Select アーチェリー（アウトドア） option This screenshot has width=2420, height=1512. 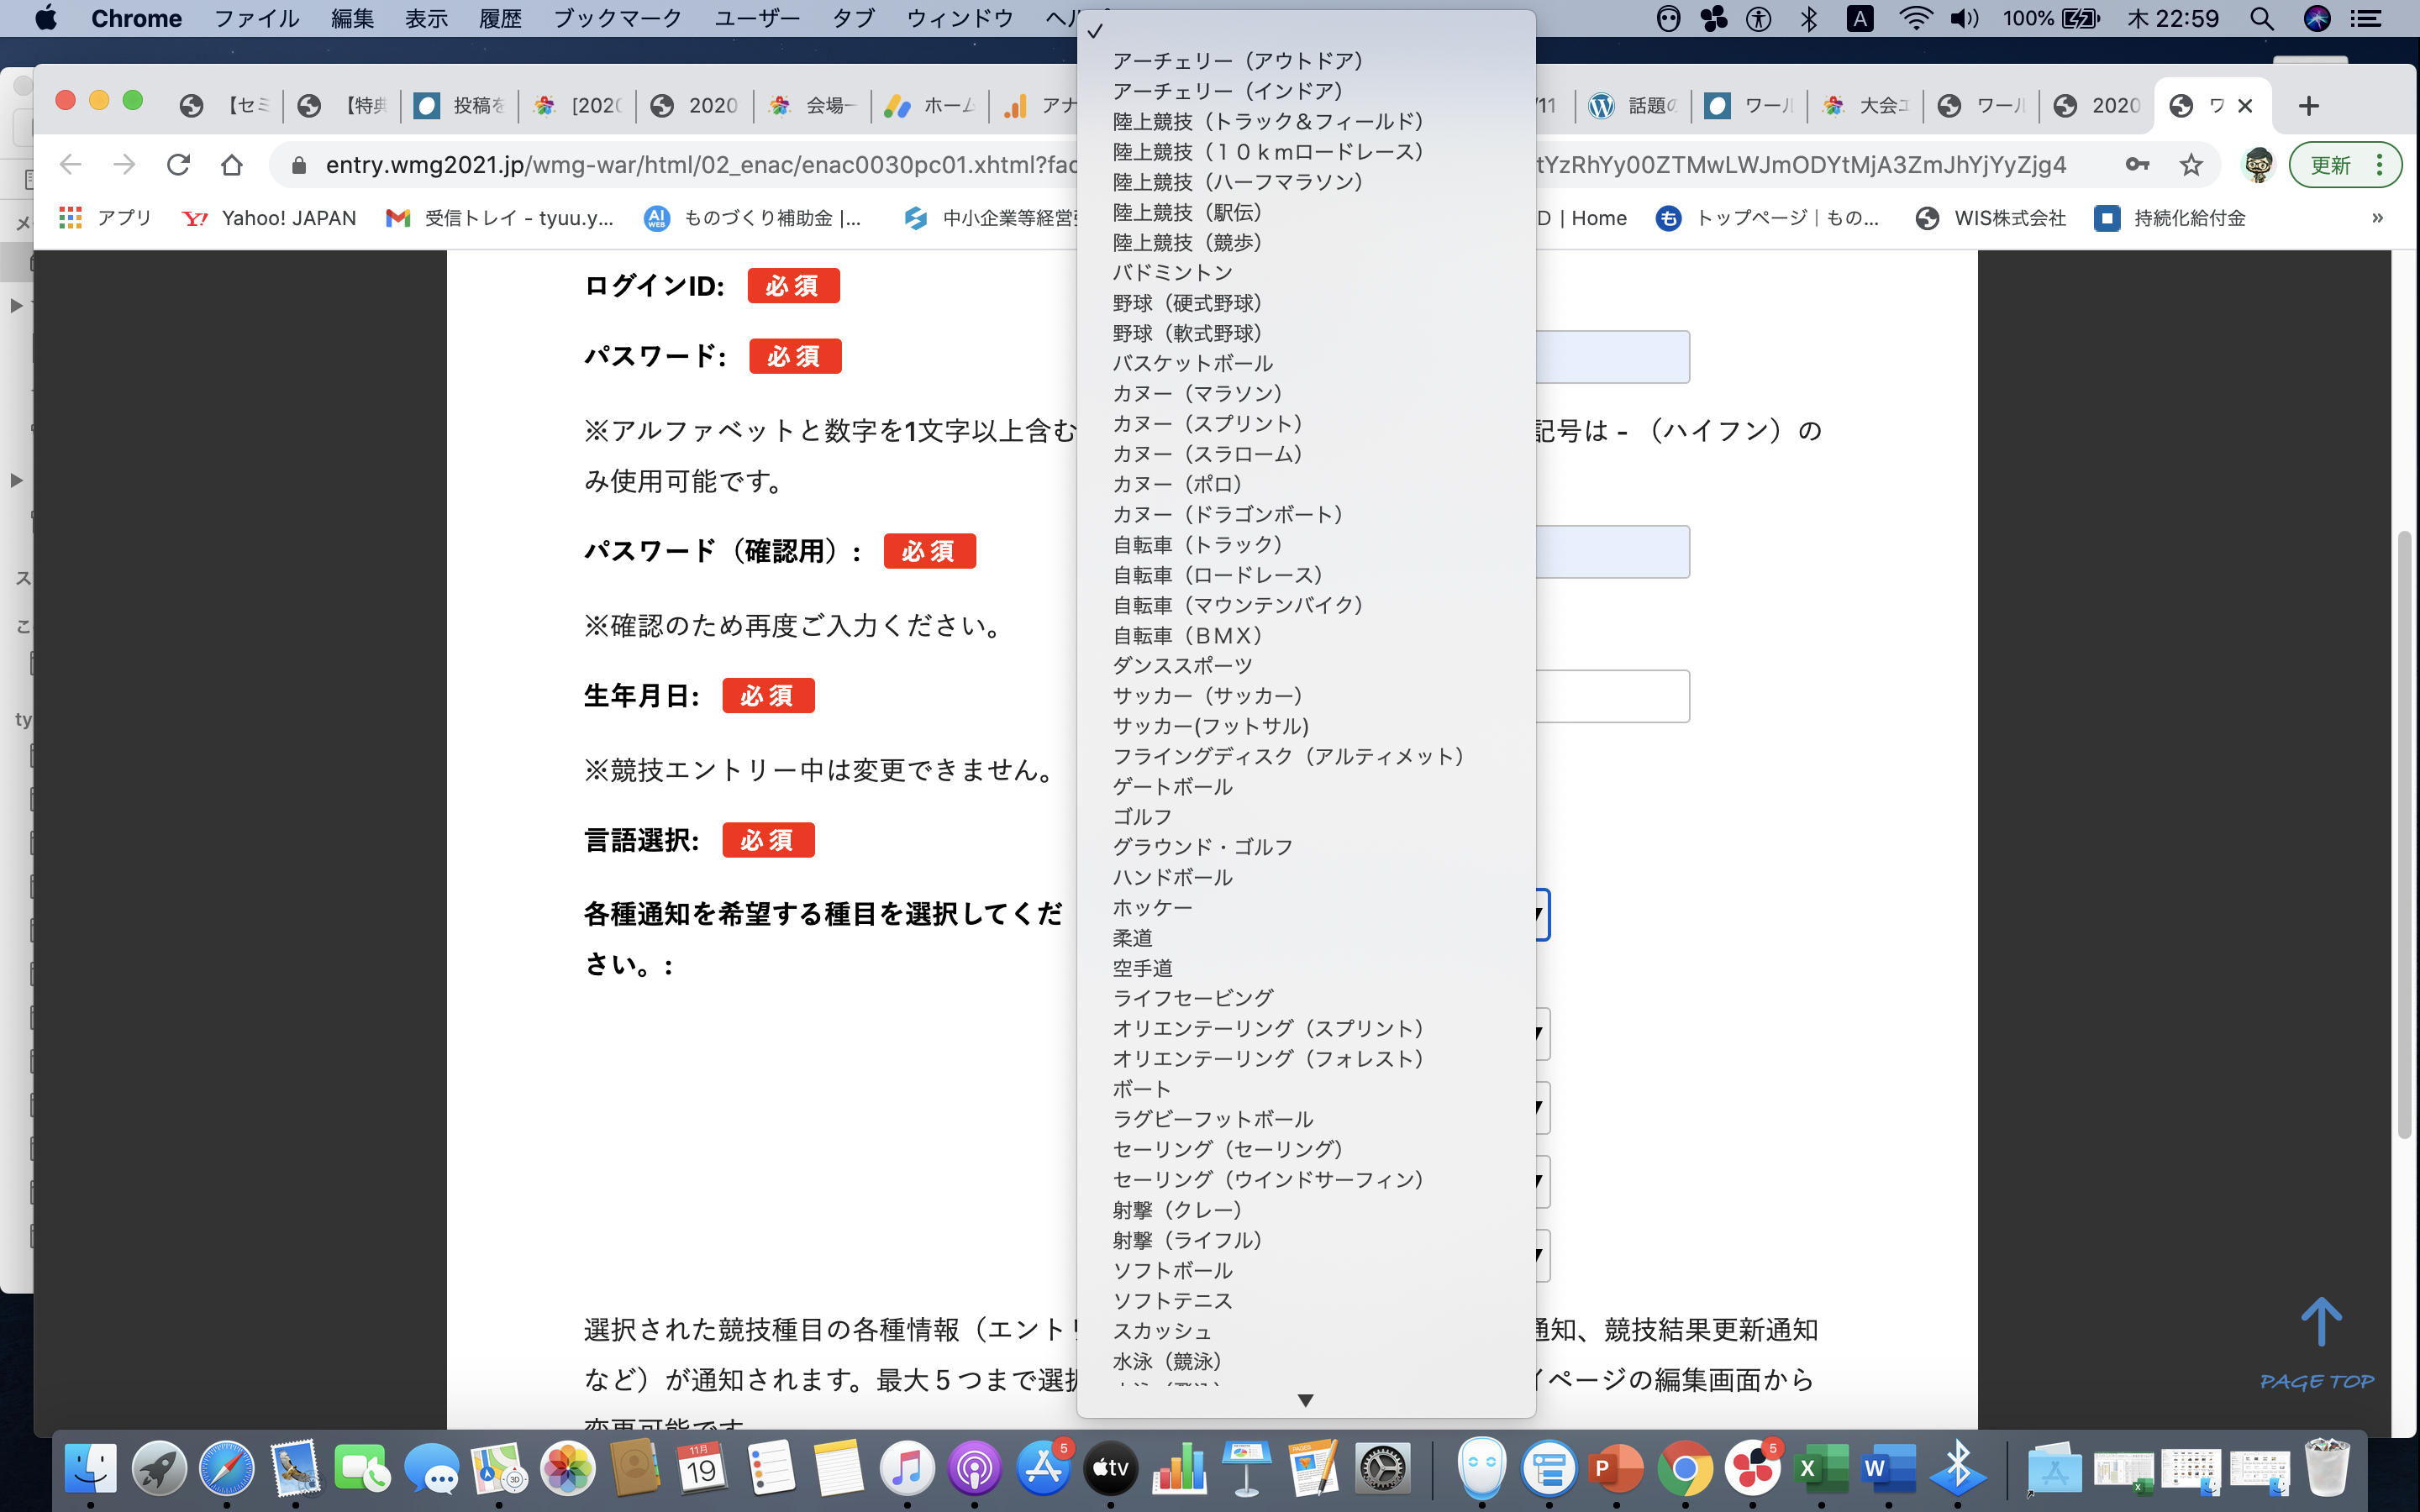tap(1306, 61)
